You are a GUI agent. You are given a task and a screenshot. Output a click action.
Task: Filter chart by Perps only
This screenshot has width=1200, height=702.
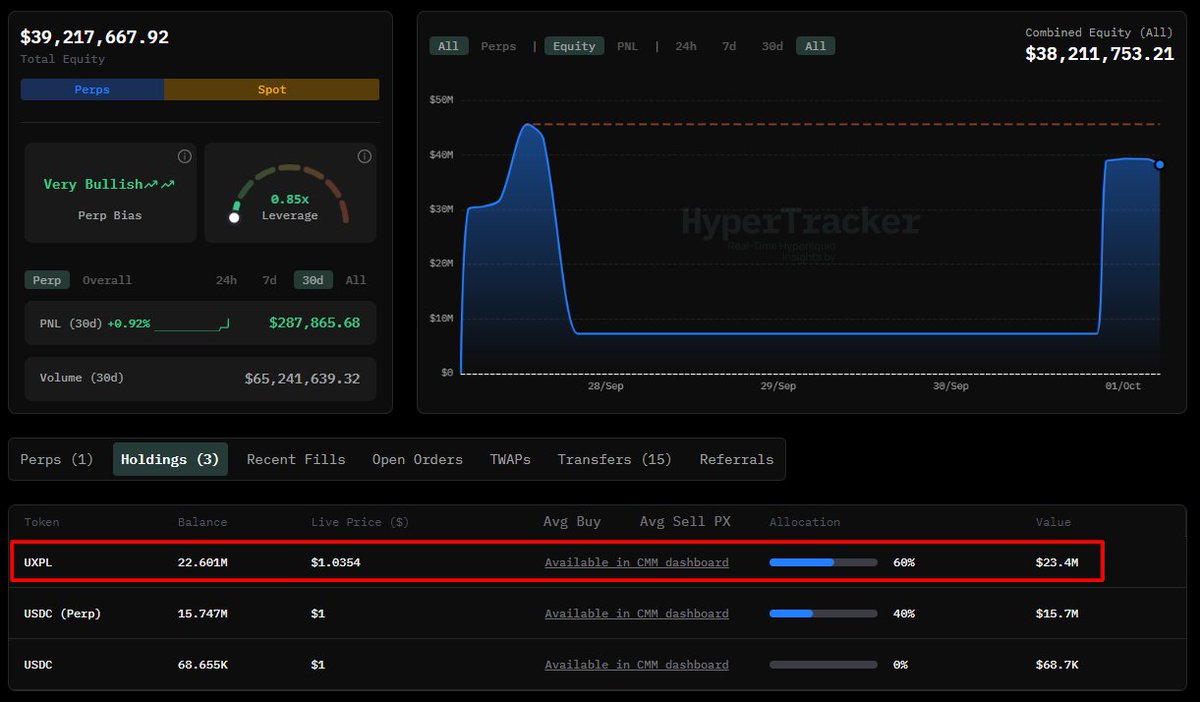tap(499, 46)
